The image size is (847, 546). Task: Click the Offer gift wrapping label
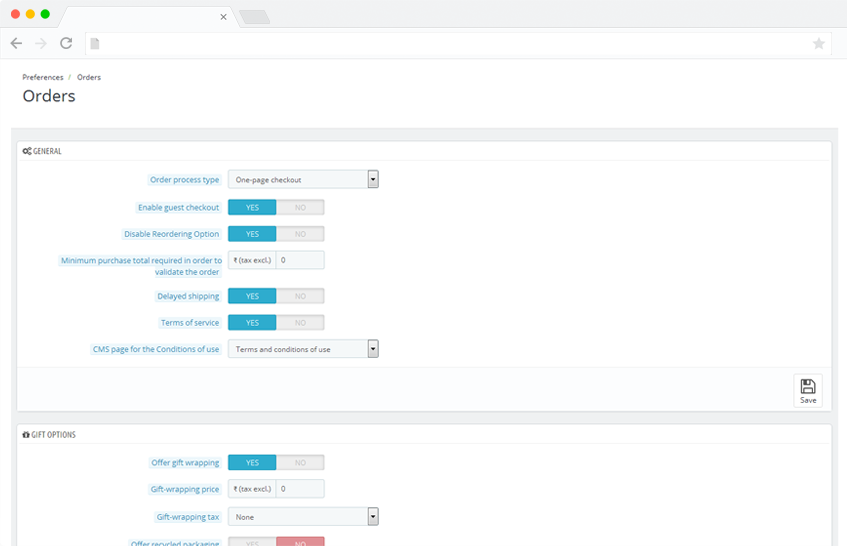click(x=185, y=462)
